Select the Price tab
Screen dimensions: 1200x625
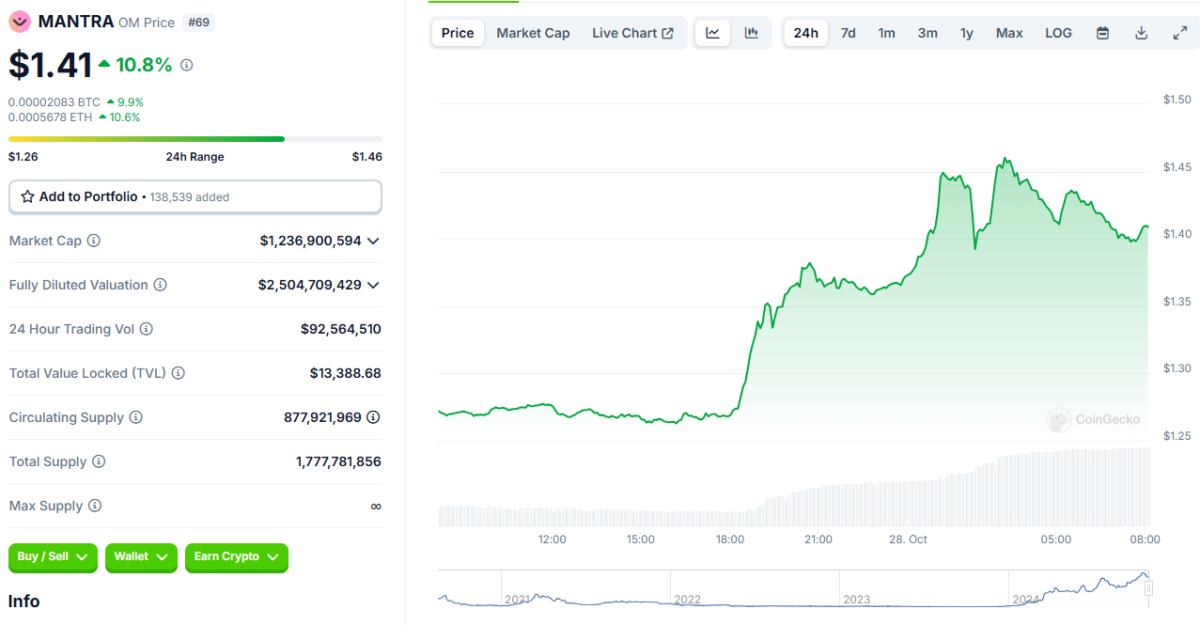coord(457,33)
